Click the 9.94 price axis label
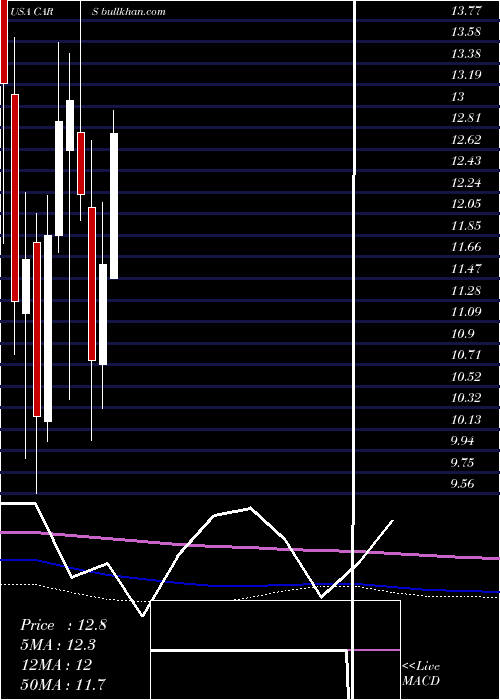This screenshot has width=500, height=700. coord(463,441)
